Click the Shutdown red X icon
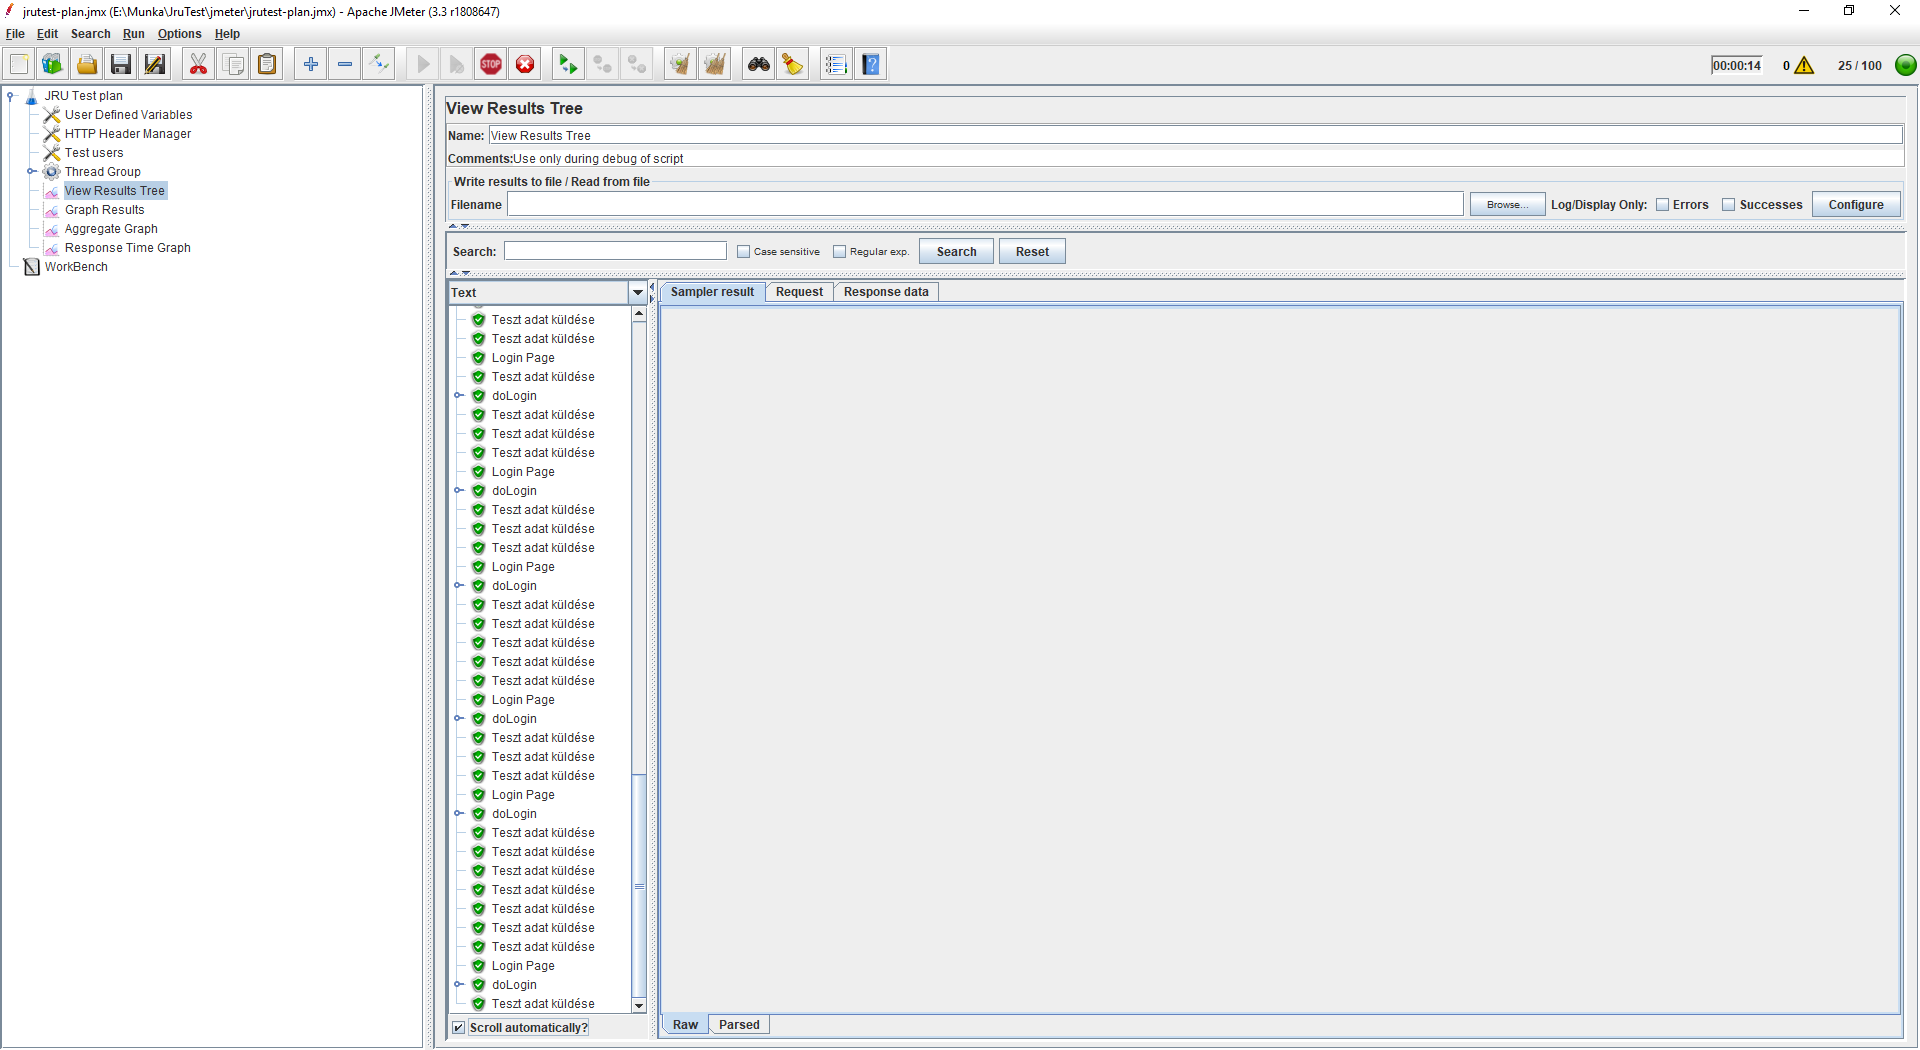The width and height of the screenshot is (1920, 1050). pyautogui.click(x=525, y=65)
